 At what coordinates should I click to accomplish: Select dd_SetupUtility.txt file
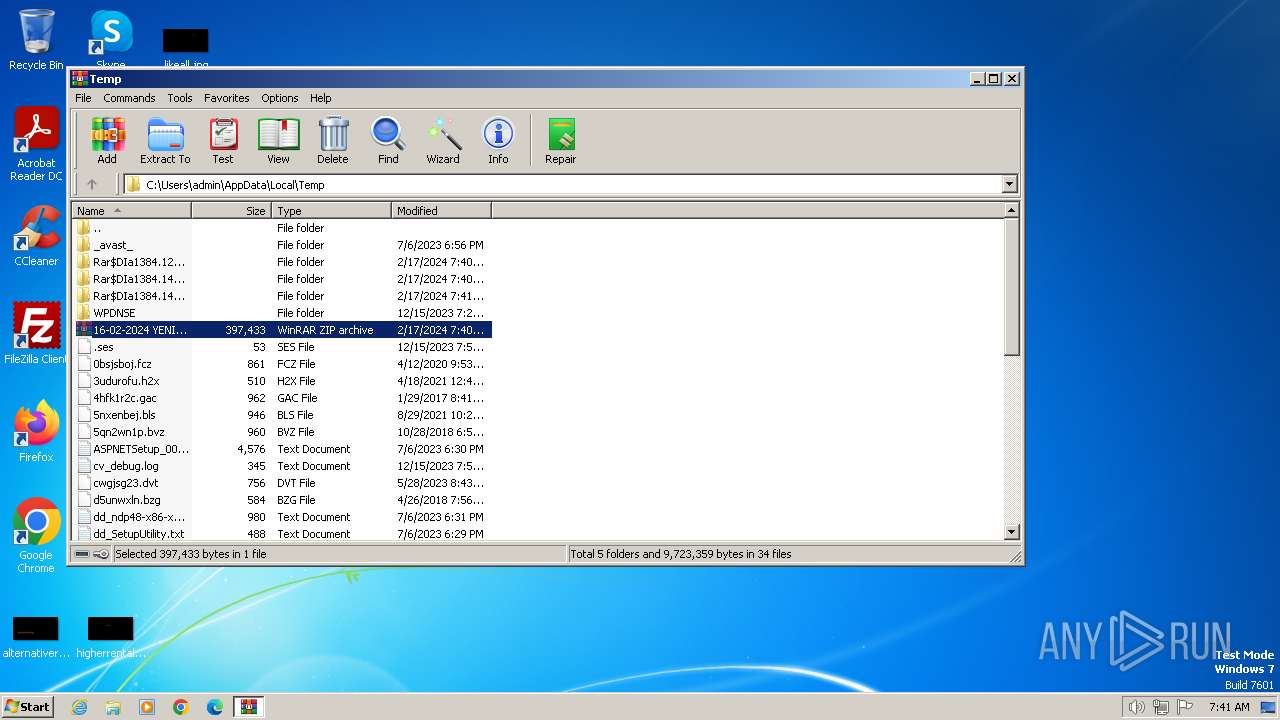point(282,534)
